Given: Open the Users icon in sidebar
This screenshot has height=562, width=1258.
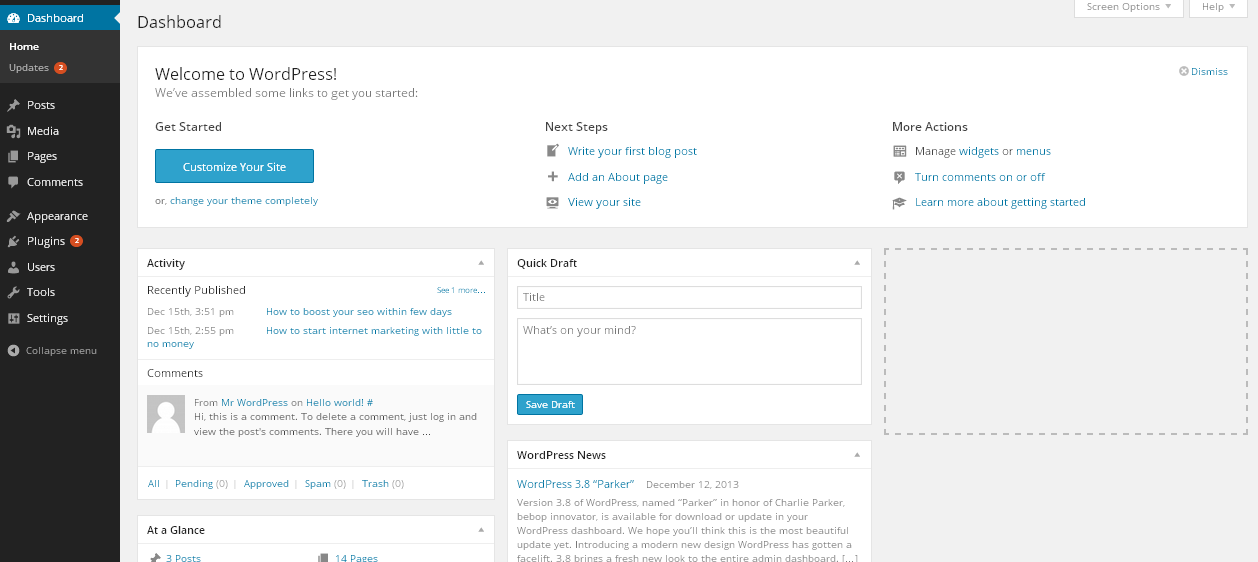Looking at the screenshot, I should coord(13,267).
